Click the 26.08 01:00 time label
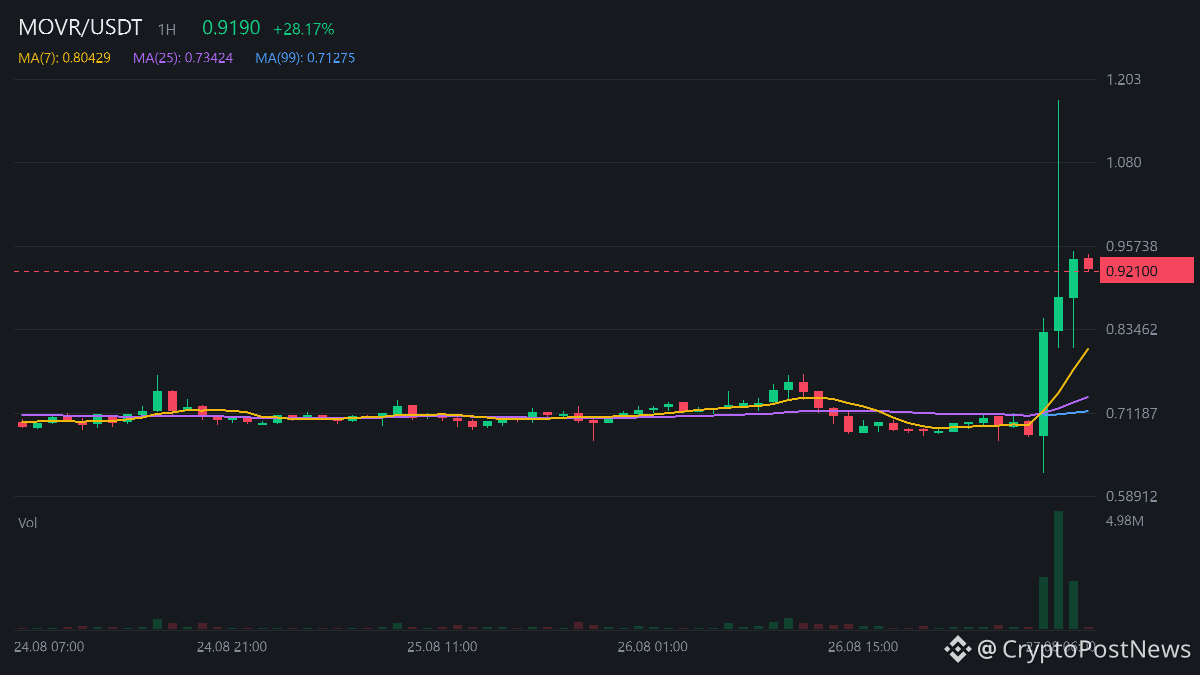 (x=652, y=647)
